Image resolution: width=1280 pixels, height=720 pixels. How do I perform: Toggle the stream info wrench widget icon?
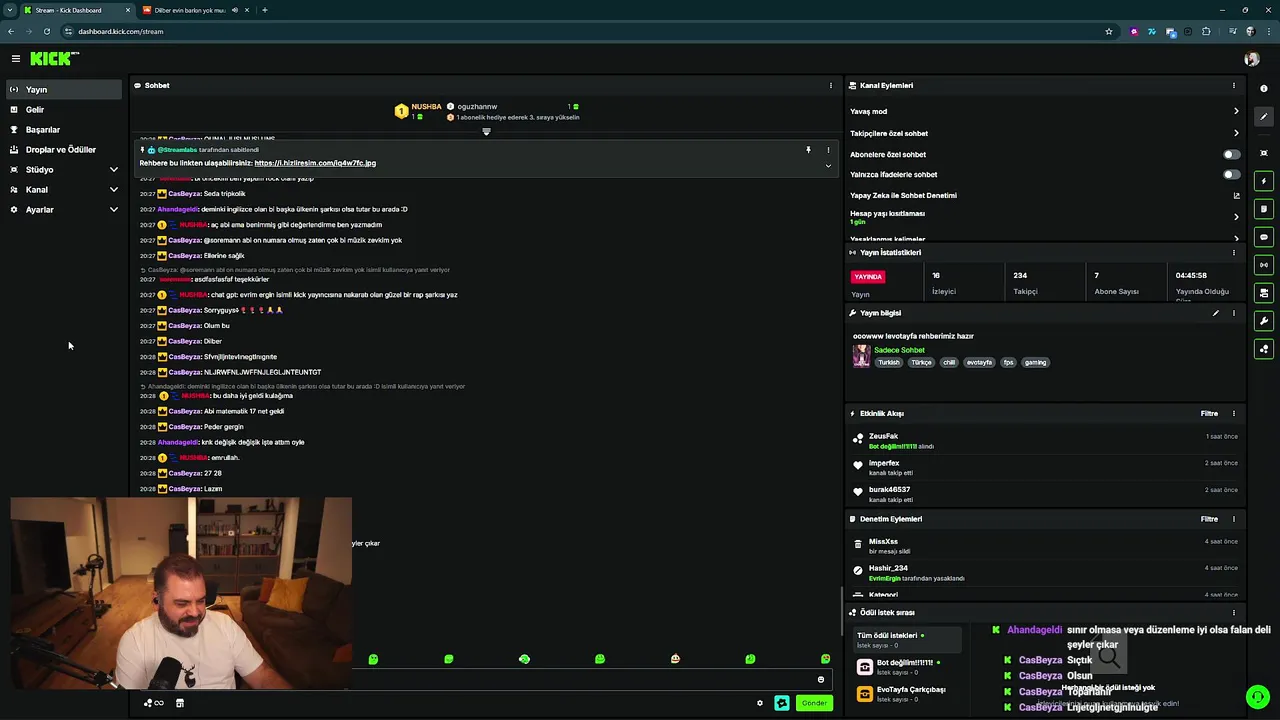1264,321
